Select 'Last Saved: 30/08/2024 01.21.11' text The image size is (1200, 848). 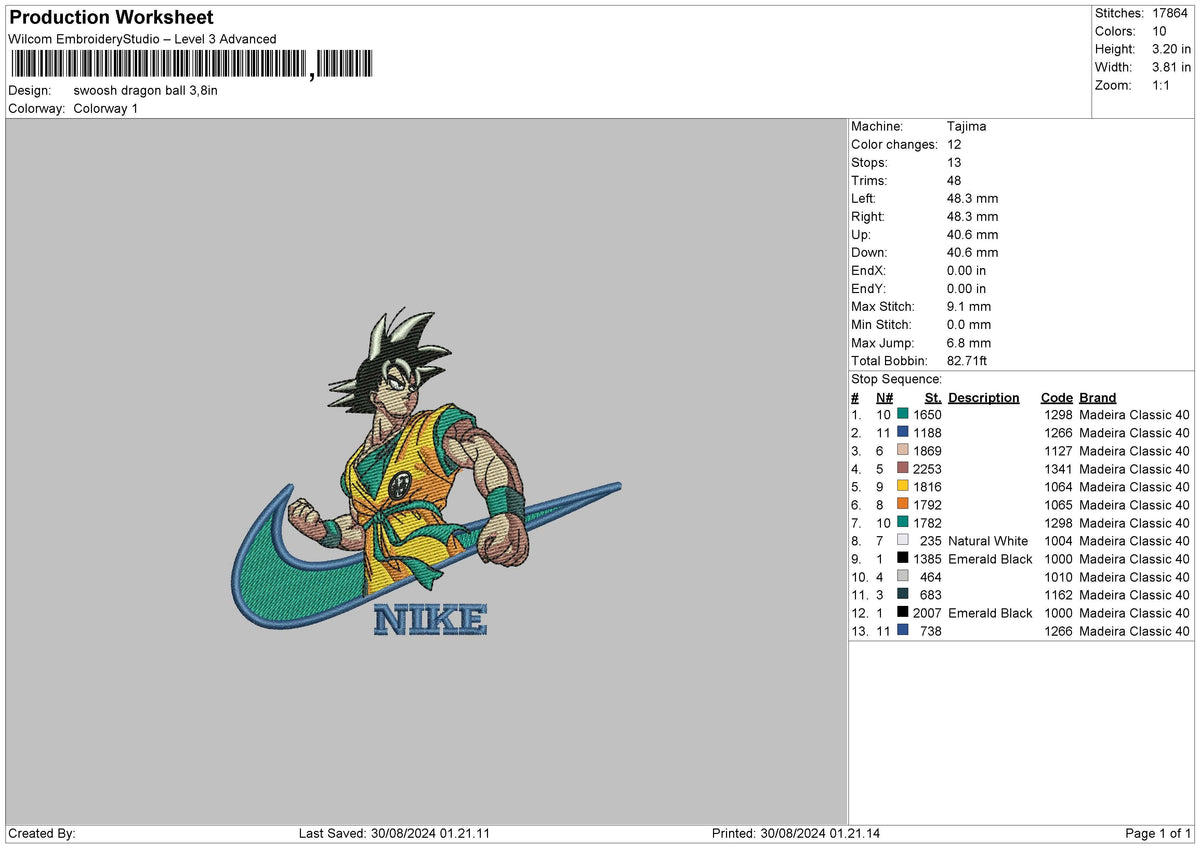[x=394, y=833]
